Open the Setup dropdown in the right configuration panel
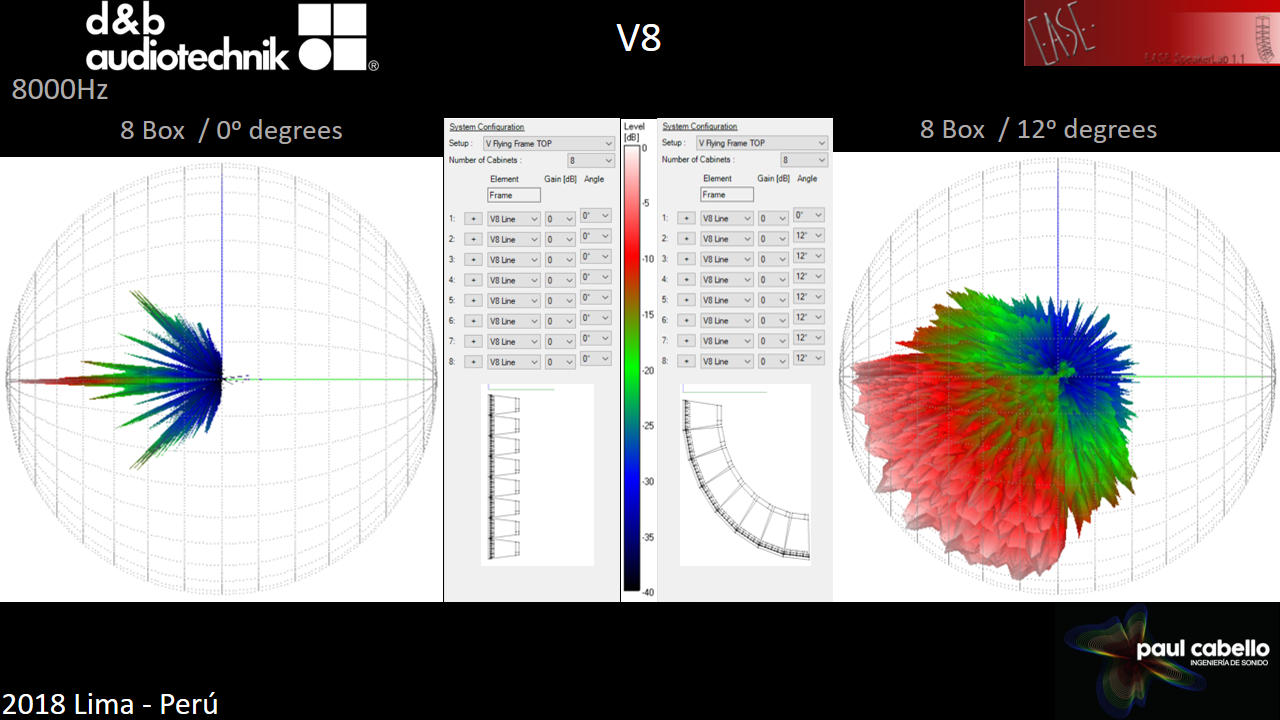The width and height of the screenshot is (1280, 720). pos(762,143)
